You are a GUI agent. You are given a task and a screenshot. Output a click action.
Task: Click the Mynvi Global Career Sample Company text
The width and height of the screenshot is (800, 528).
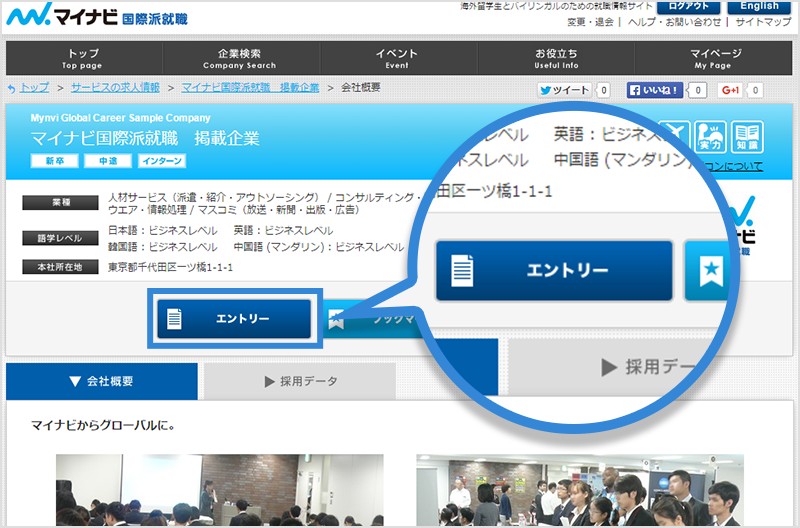tap(120, 118)
